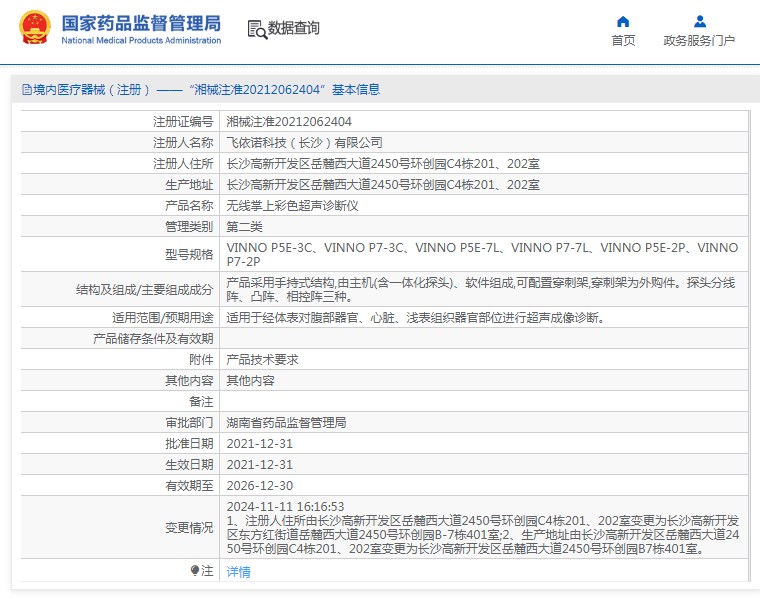Click the 数据查询 magnifier document icon

[x=256, y=29]
